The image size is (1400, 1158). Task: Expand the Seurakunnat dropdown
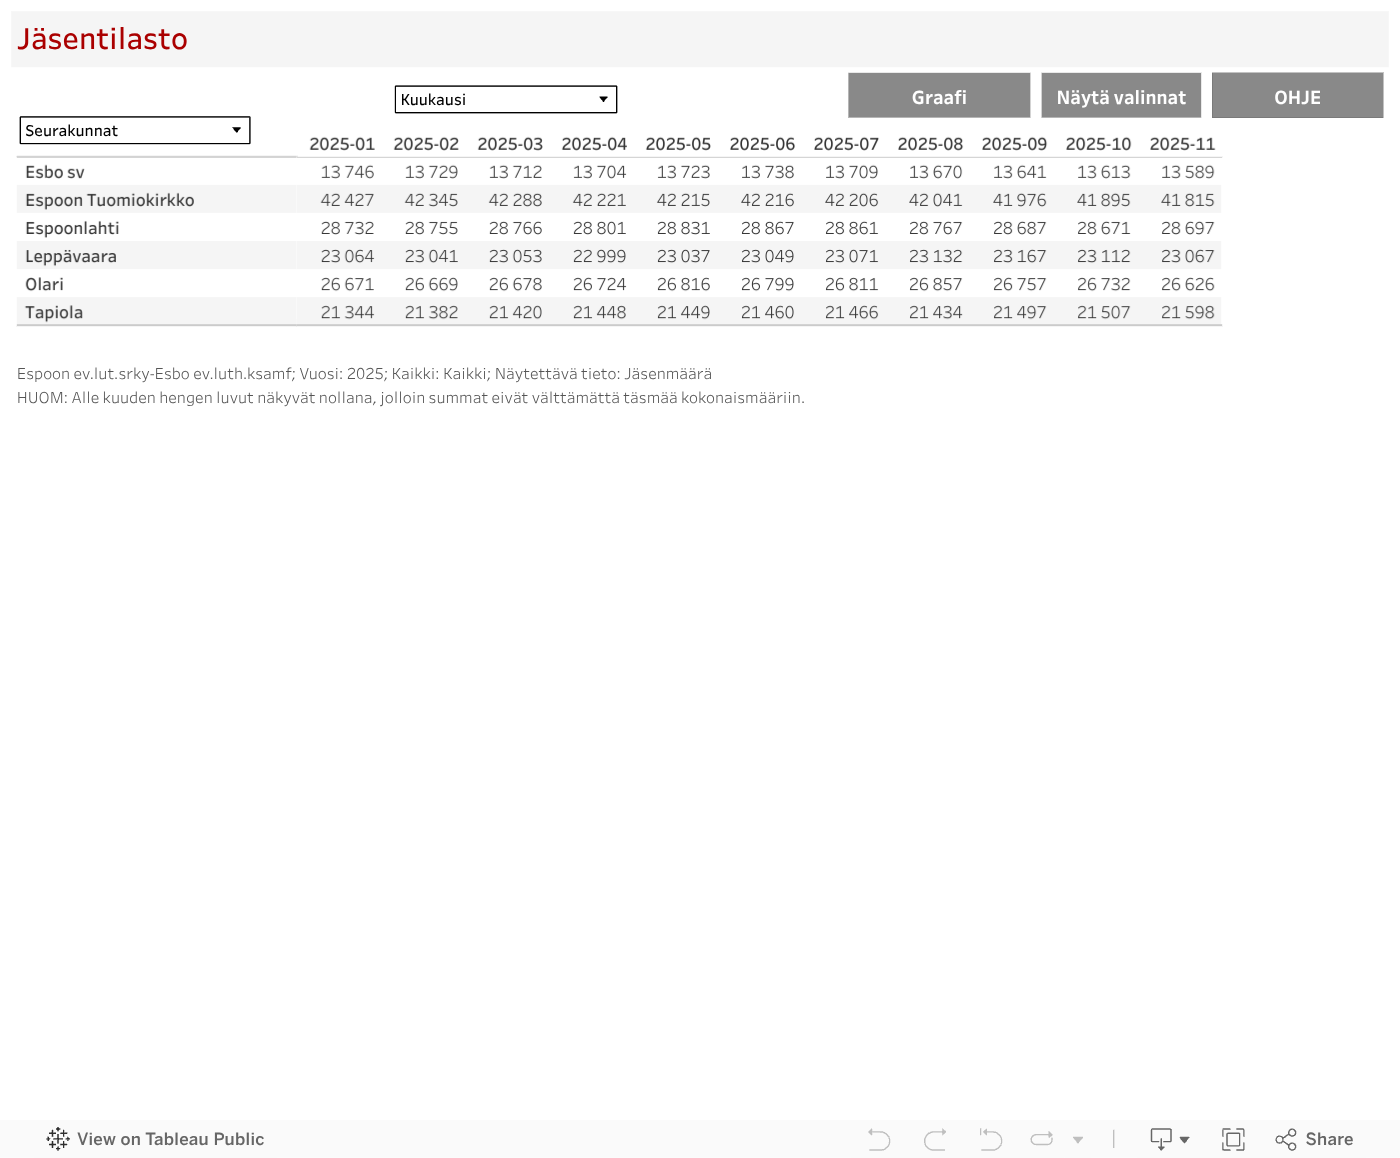[134, 130]
